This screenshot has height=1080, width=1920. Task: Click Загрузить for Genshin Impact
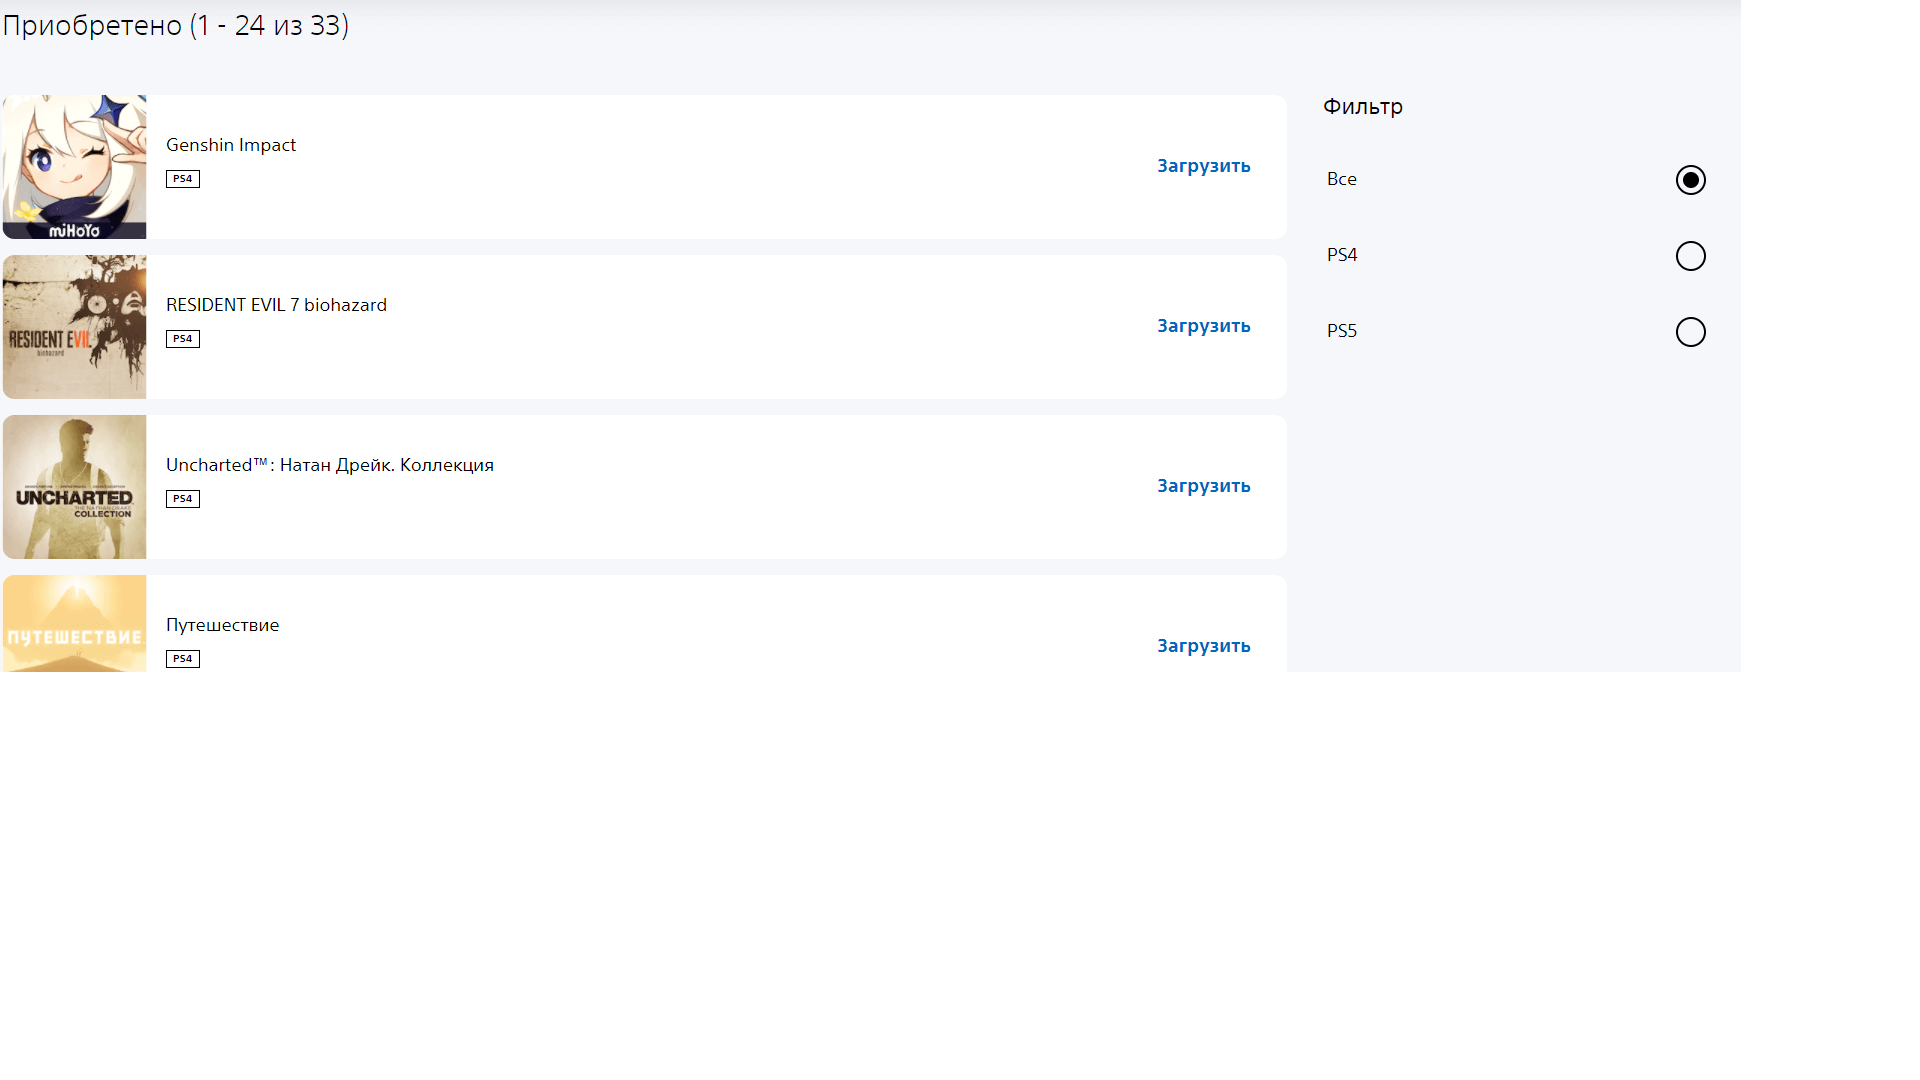click(x=1204, y=166)
